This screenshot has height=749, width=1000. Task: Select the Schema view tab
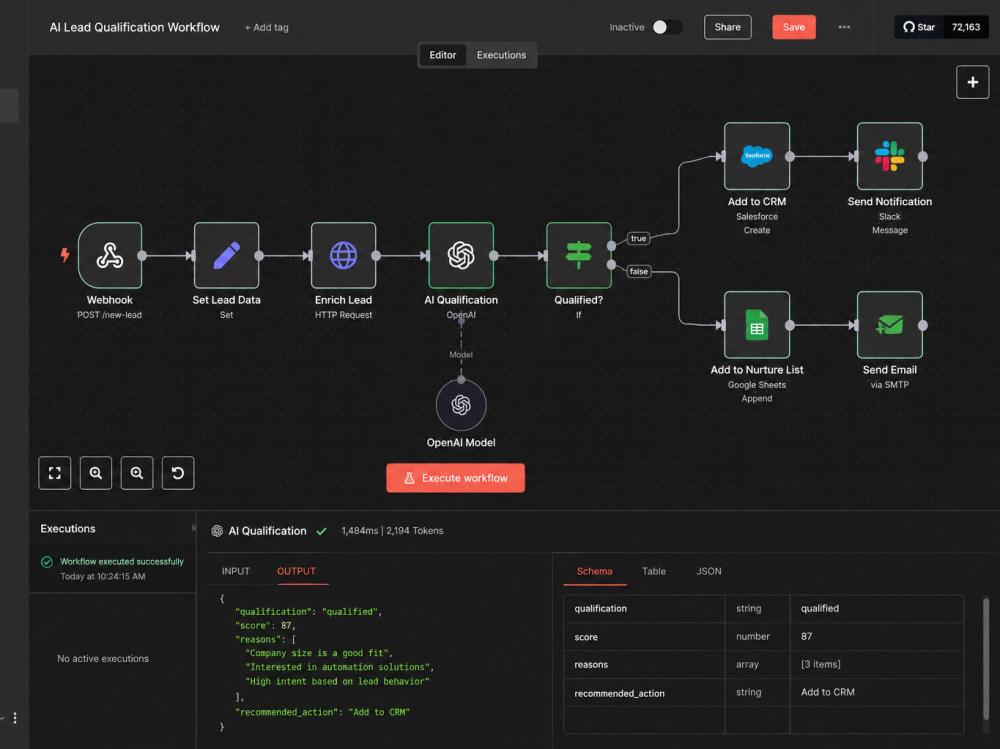point(594,571)
